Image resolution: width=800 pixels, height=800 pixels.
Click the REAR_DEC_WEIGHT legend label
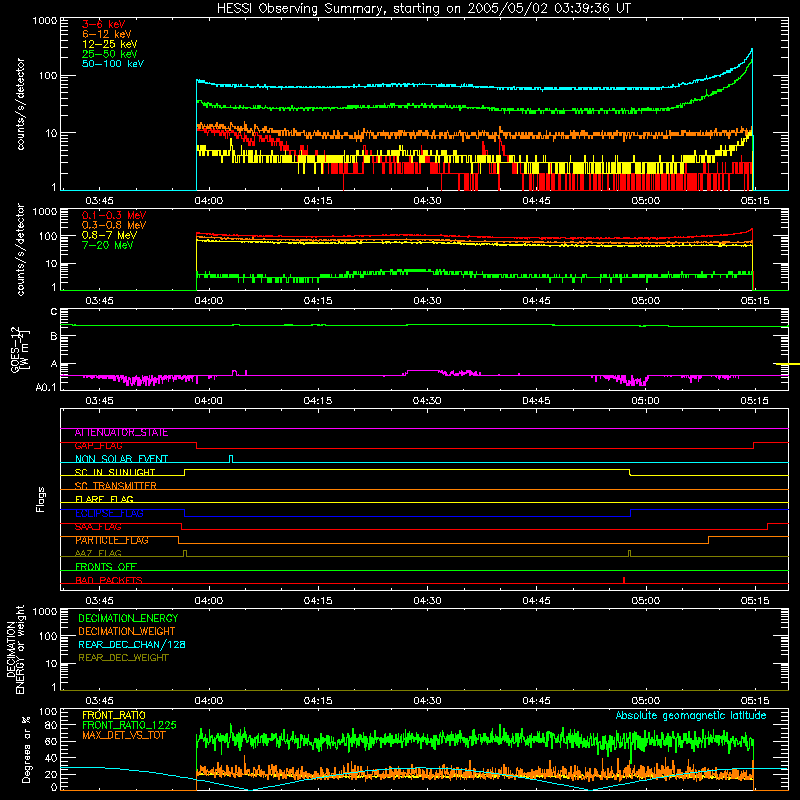[x=123, y=658]
